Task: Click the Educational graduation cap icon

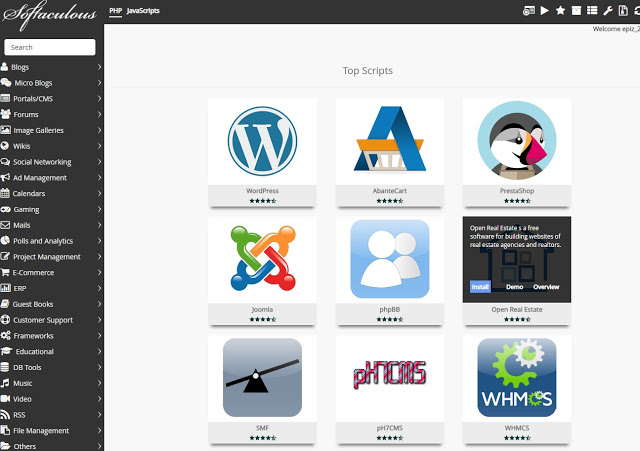Action: tap(6, 351)
